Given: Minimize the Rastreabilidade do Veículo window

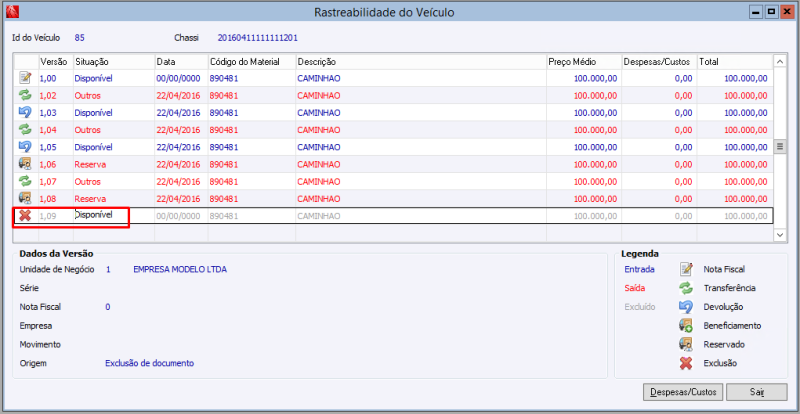Looking at the screenshot, I should coord(758,11).
